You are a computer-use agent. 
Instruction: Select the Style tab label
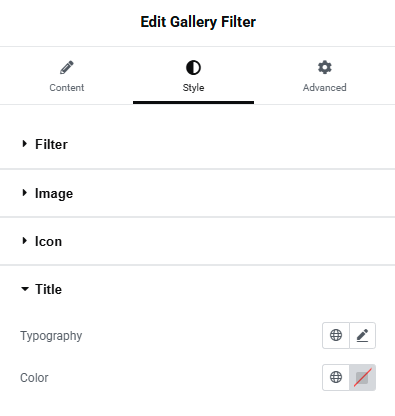(193, 88)
